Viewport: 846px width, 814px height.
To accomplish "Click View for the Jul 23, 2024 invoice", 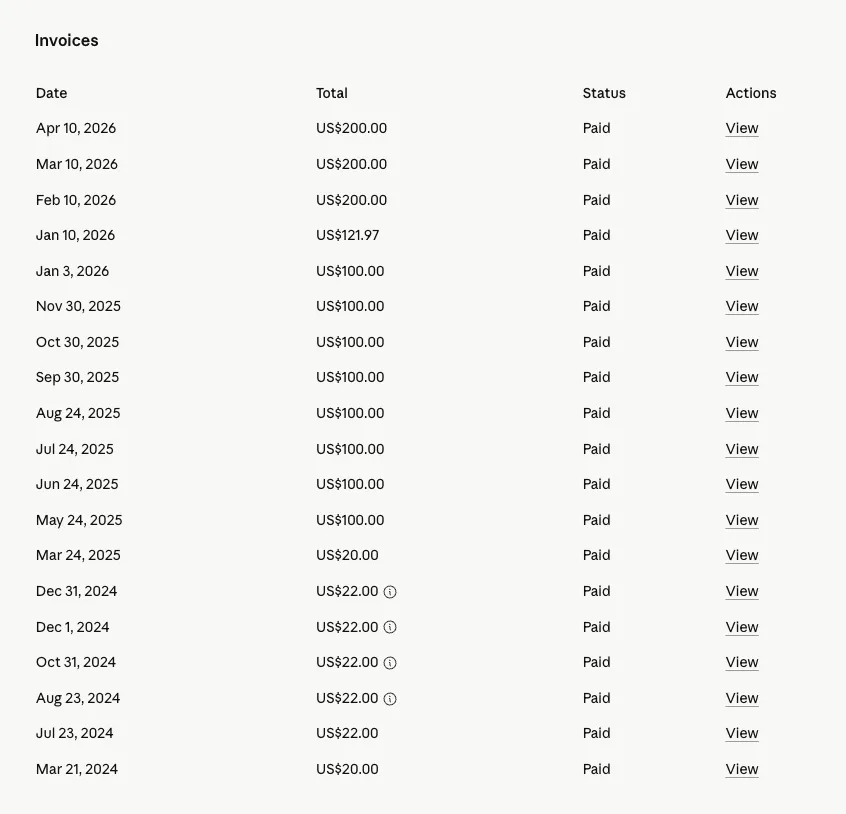I will [741, 733].
